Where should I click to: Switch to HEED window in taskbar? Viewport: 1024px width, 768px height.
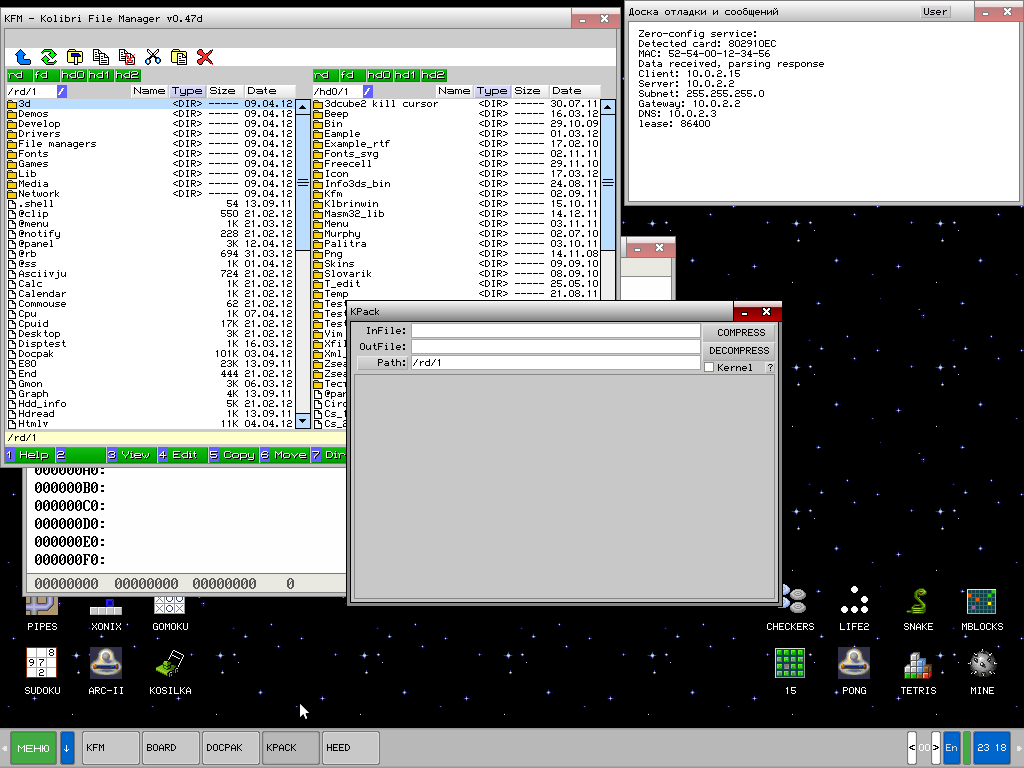[x=350, y=747]
